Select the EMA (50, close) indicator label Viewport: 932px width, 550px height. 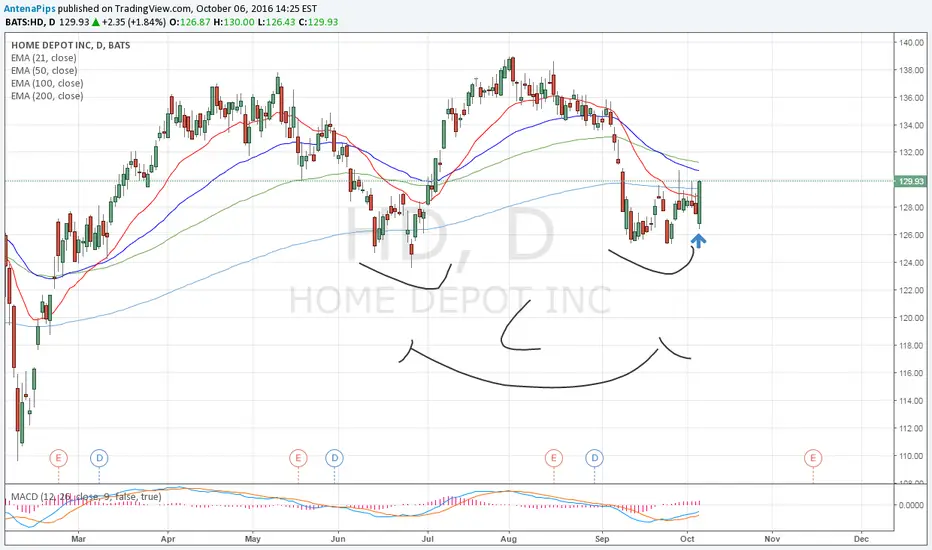(x=44, y=70)
